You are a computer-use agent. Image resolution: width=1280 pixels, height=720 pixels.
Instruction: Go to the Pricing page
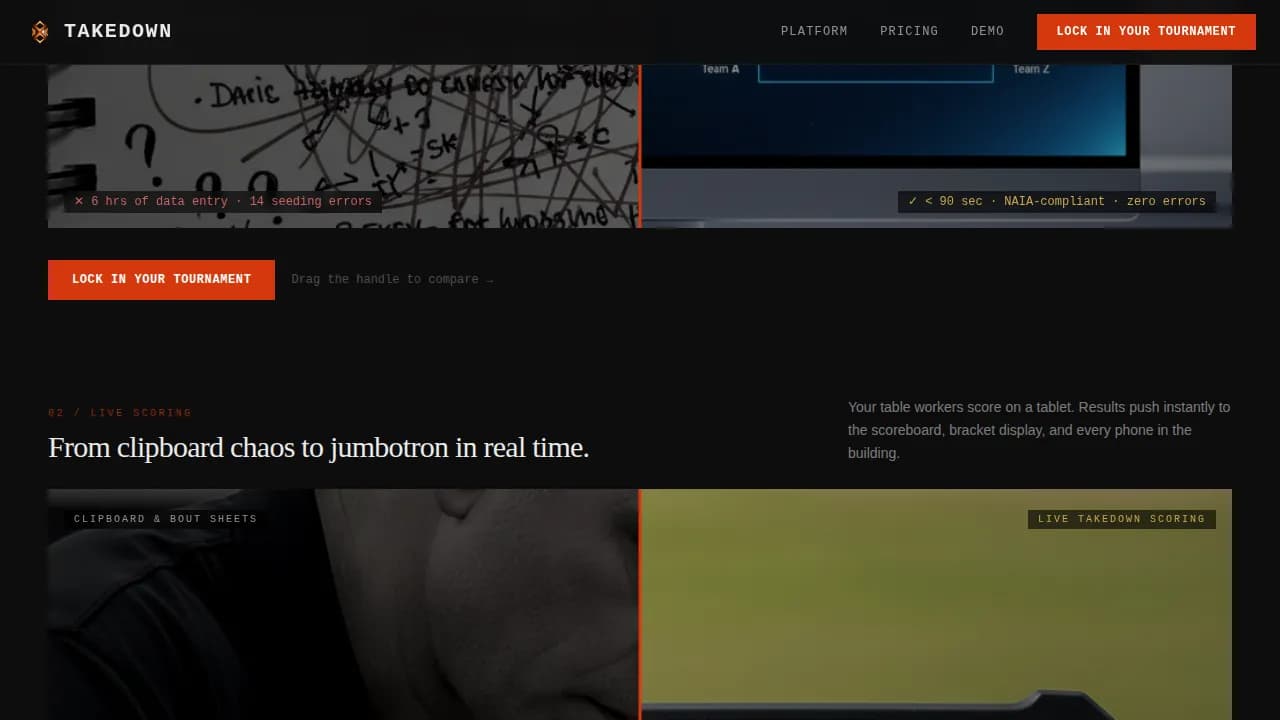click(909, 31)
